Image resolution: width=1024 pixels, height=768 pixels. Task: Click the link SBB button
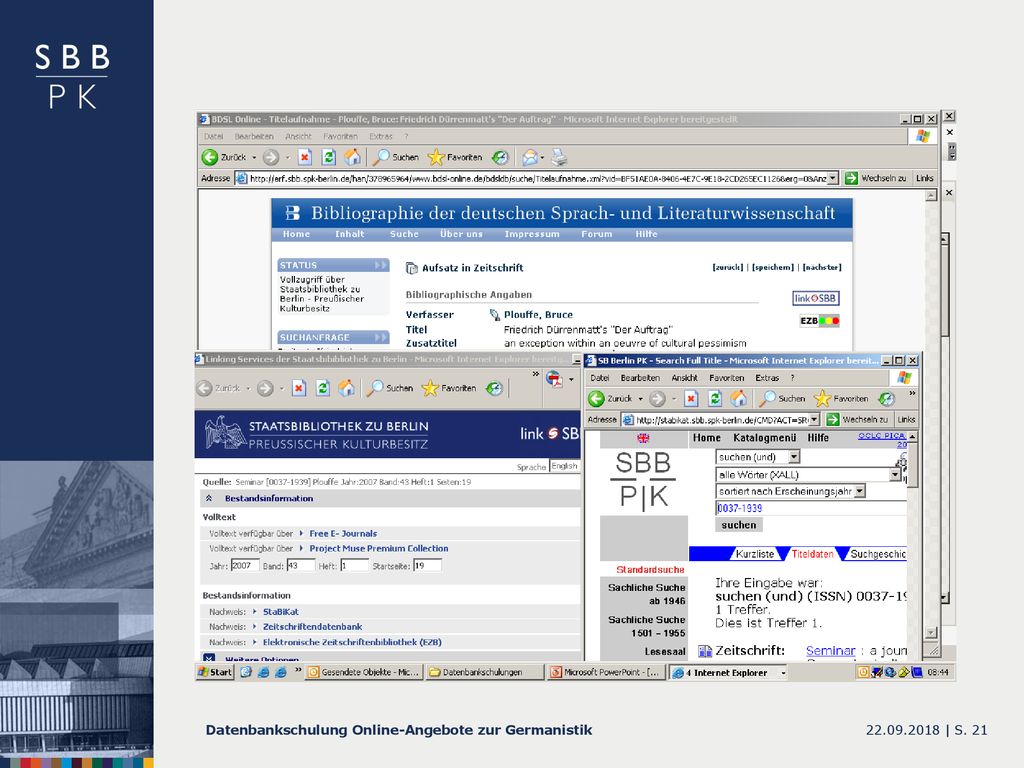(x=815, y=298)
